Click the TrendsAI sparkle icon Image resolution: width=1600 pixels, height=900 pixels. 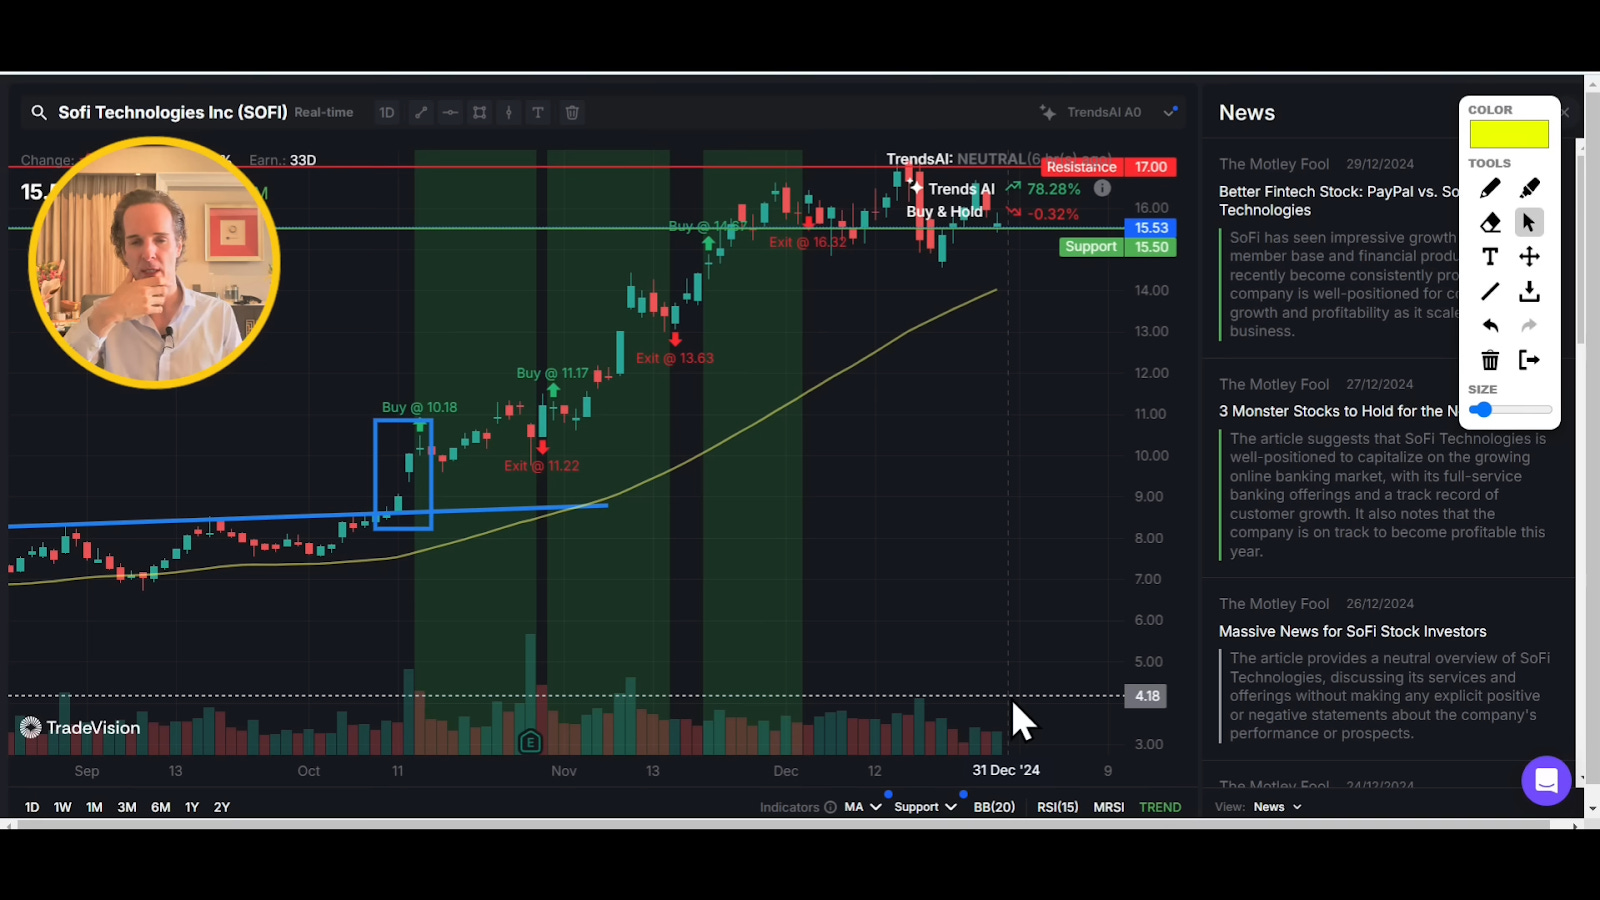tap(1048, 113)
